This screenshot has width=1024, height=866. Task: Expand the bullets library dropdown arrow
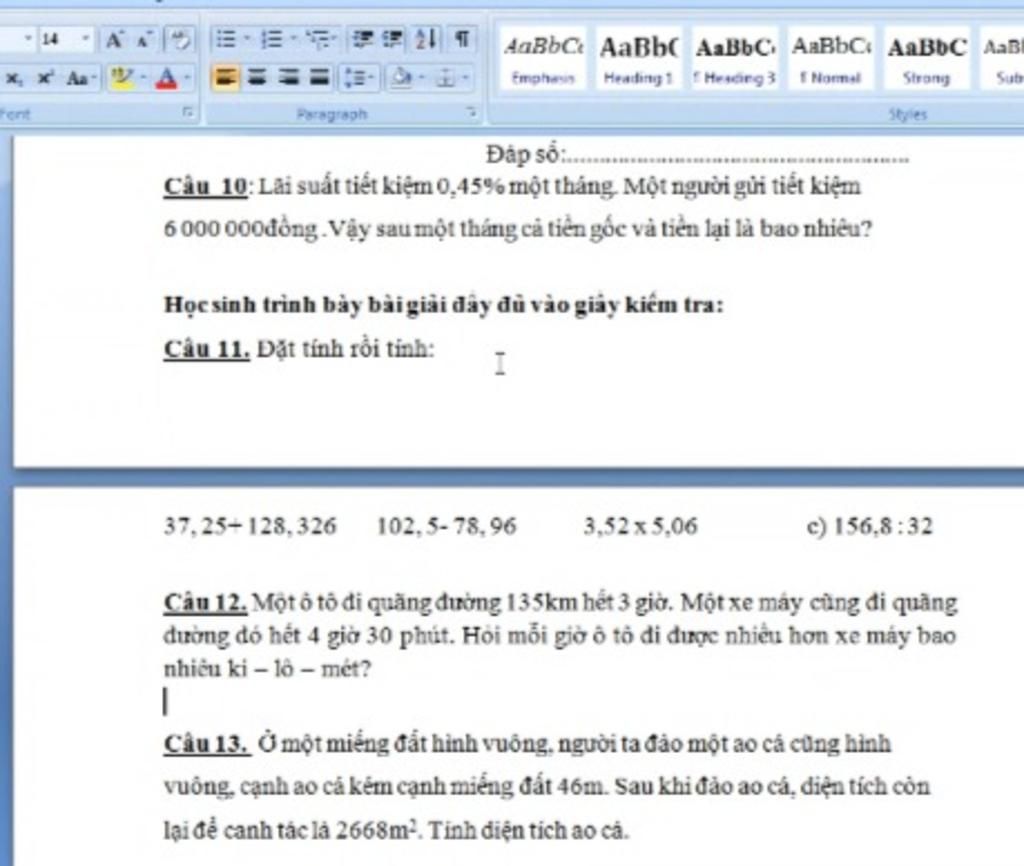[x=247, y=40]
